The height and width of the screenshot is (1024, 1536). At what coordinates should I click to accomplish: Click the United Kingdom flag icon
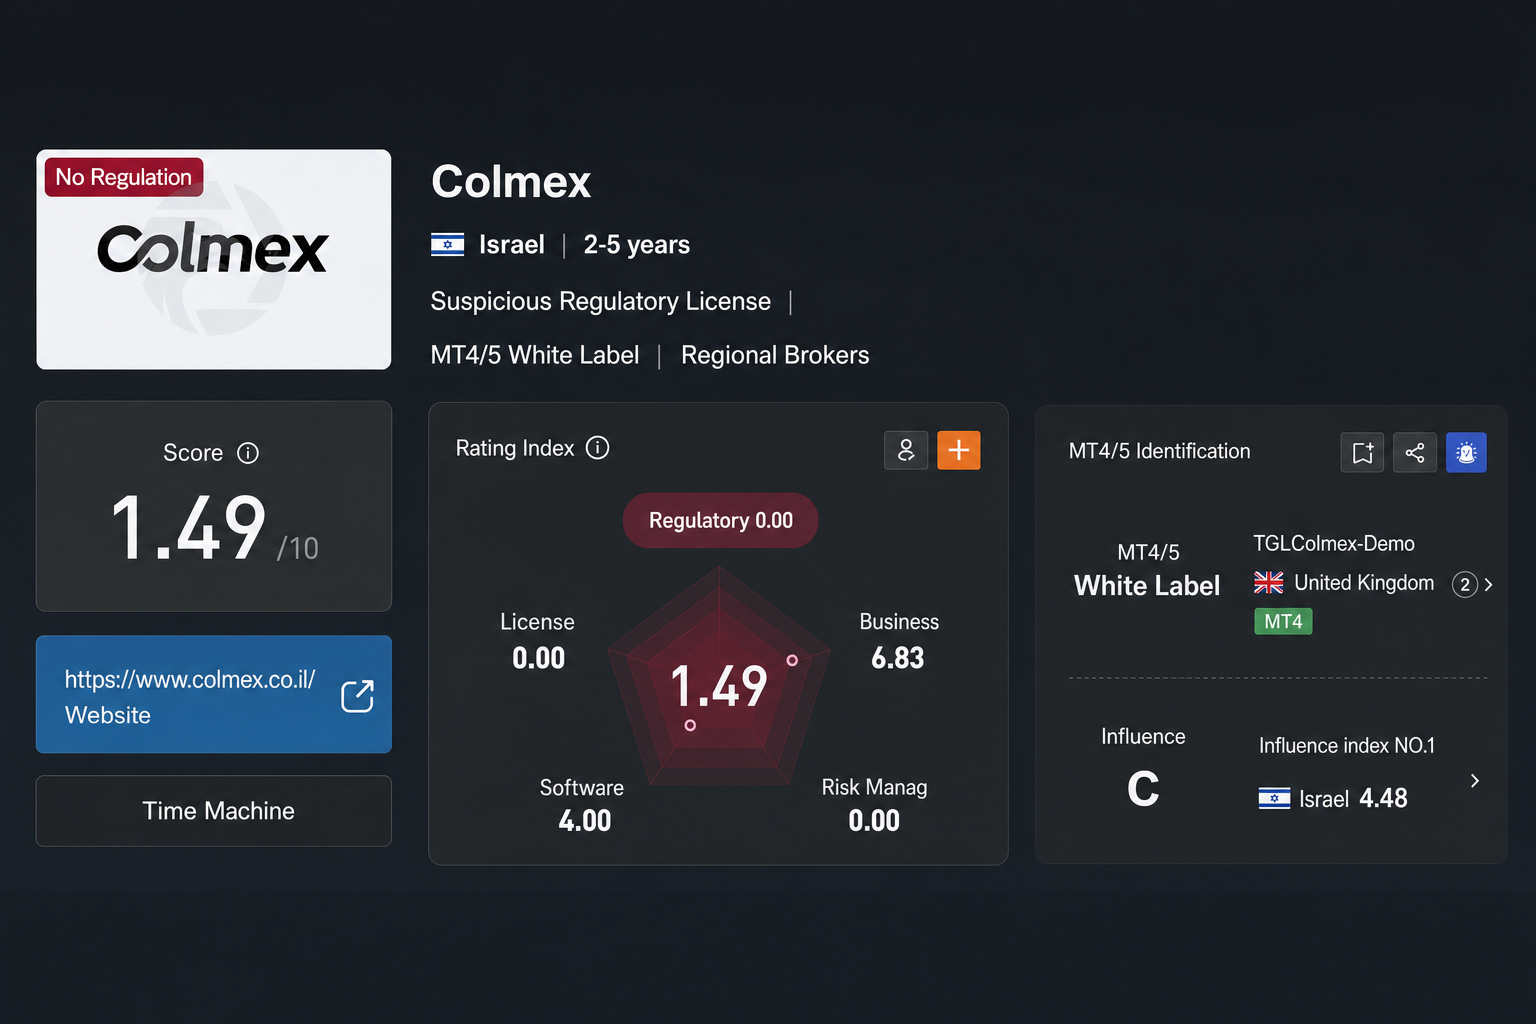1269,582
